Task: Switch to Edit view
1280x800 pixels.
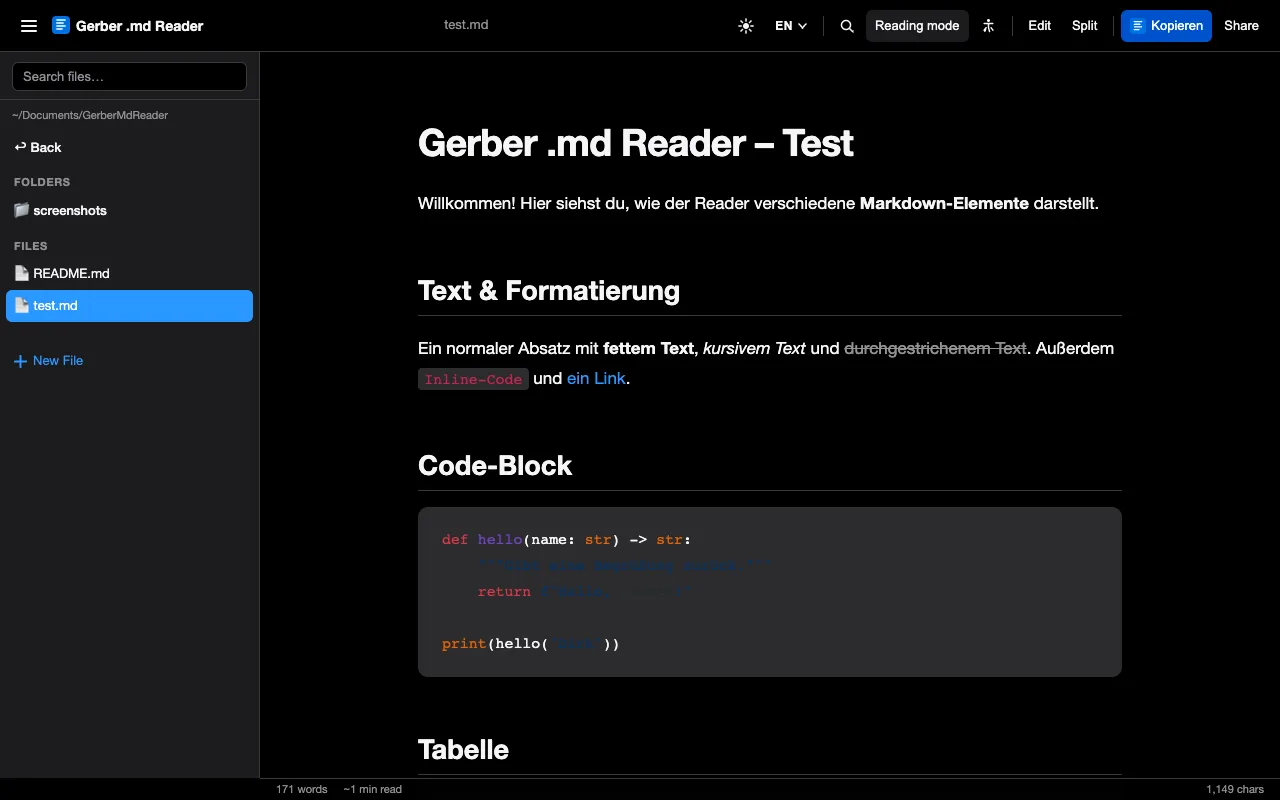Action: 1040,26
